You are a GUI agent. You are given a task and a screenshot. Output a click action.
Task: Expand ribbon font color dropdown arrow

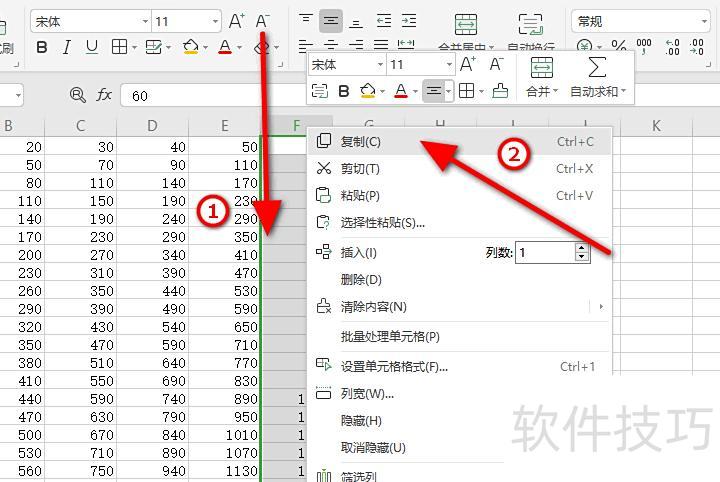(x=239, y=47)
